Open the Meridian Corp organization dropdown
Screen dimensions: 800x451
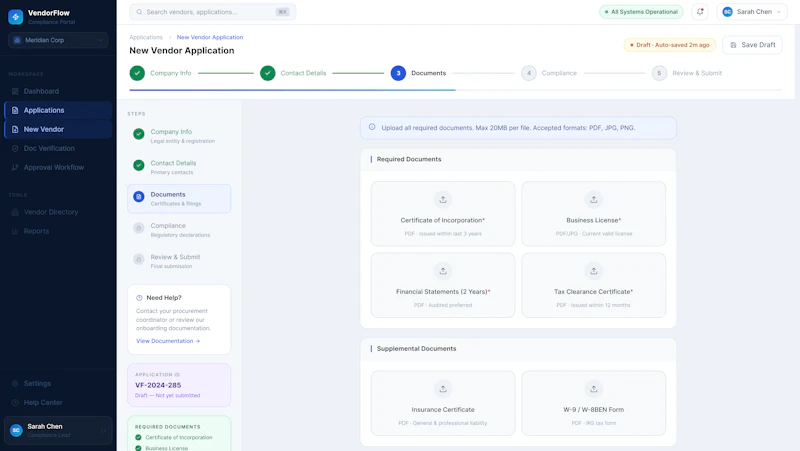[58, 40]
